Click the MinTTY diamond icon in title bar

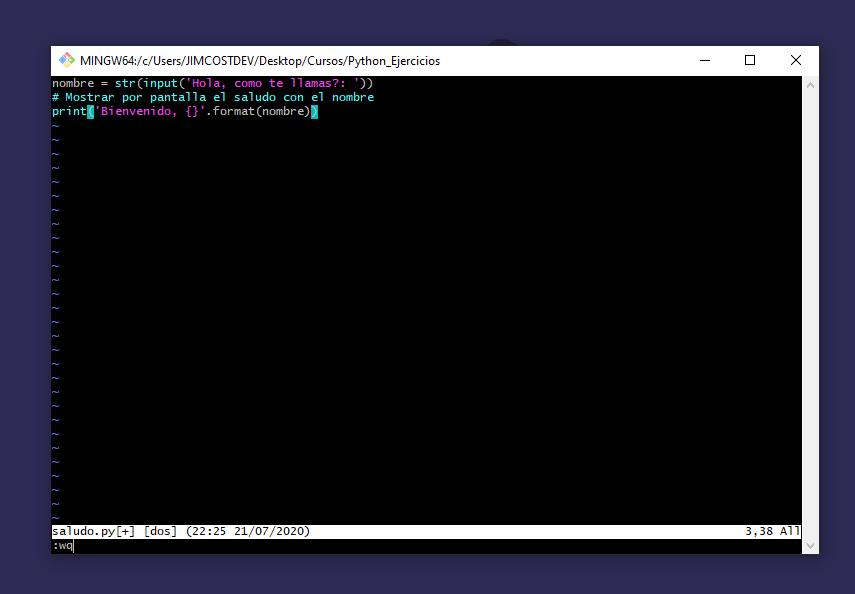point(66,60)
